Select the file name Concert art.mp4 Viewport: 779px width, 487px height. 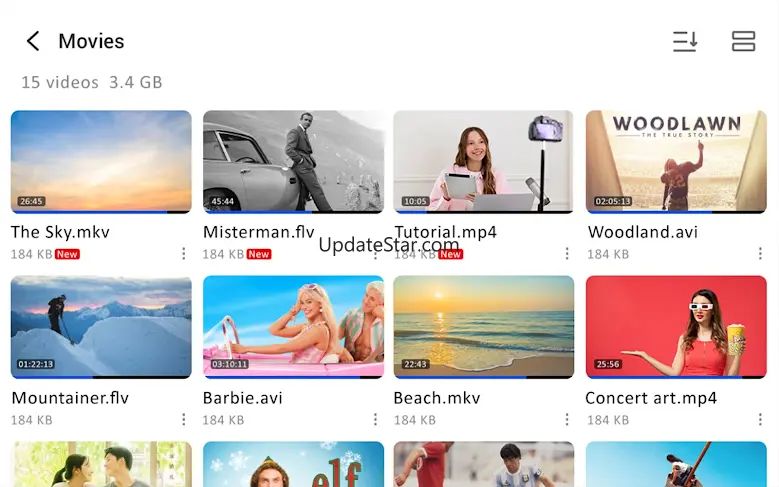[651, 398]
